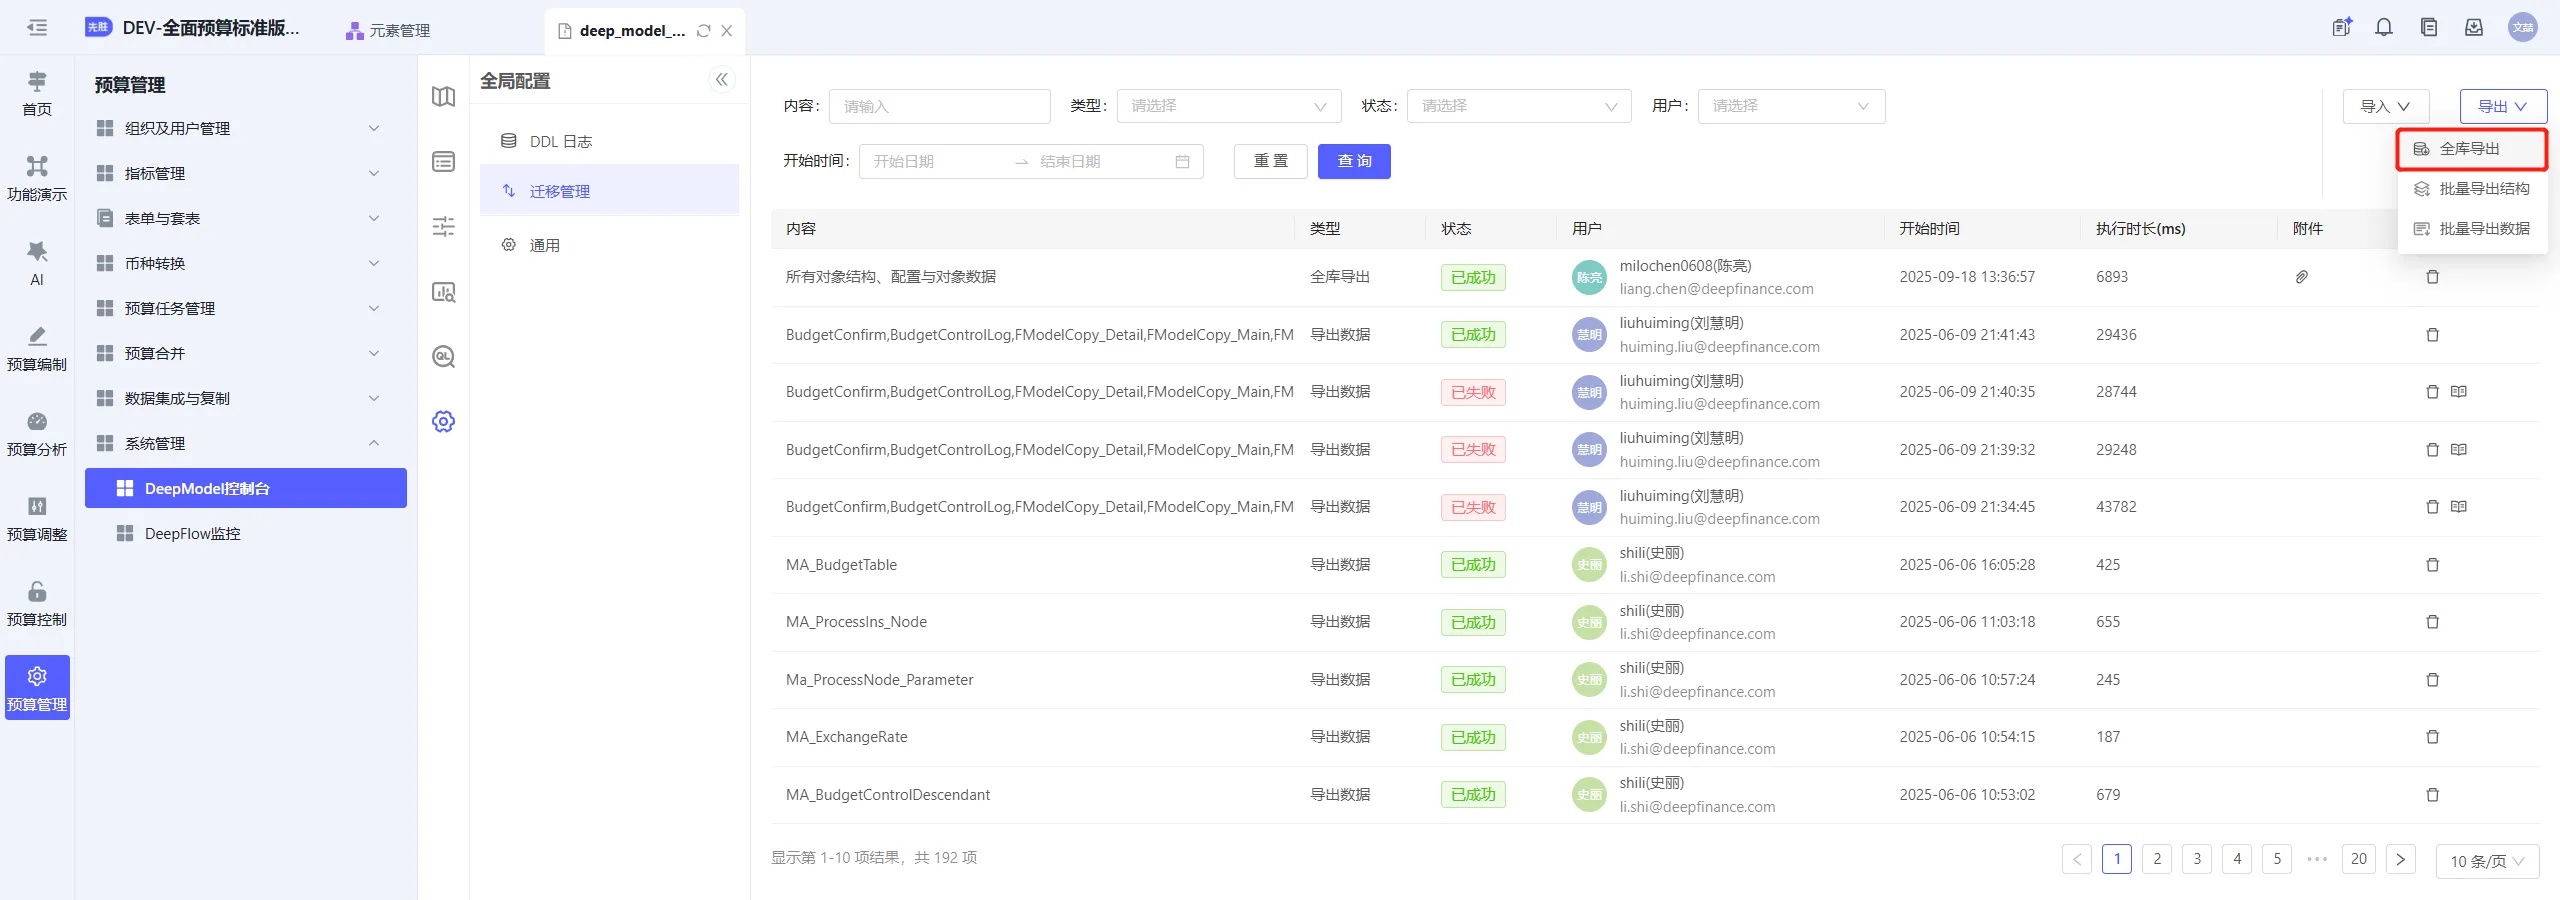
Task: Expand 组织及用户管理 menu group
Action: click(x=238, y=129)
